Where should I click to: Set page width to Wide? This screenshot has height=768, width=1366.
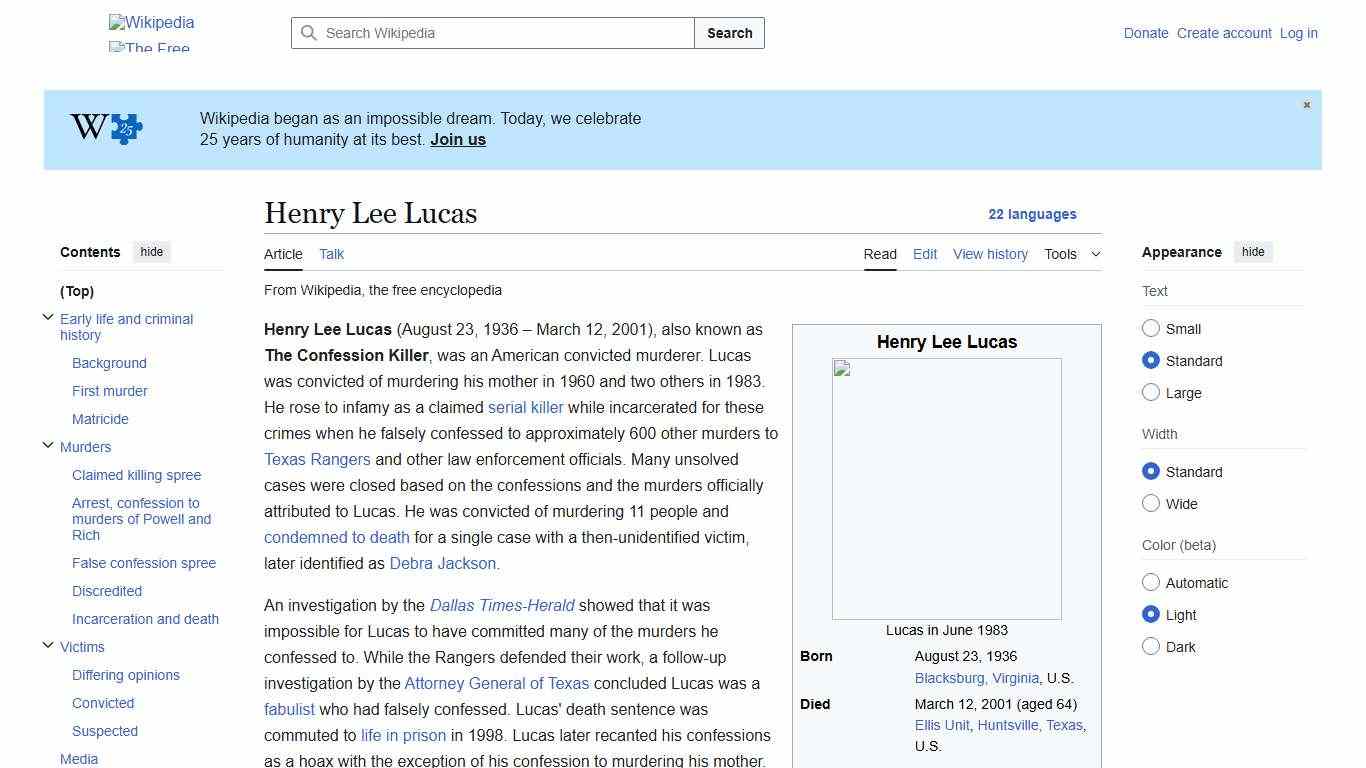pyautogui.click(x=1151, y=503)
